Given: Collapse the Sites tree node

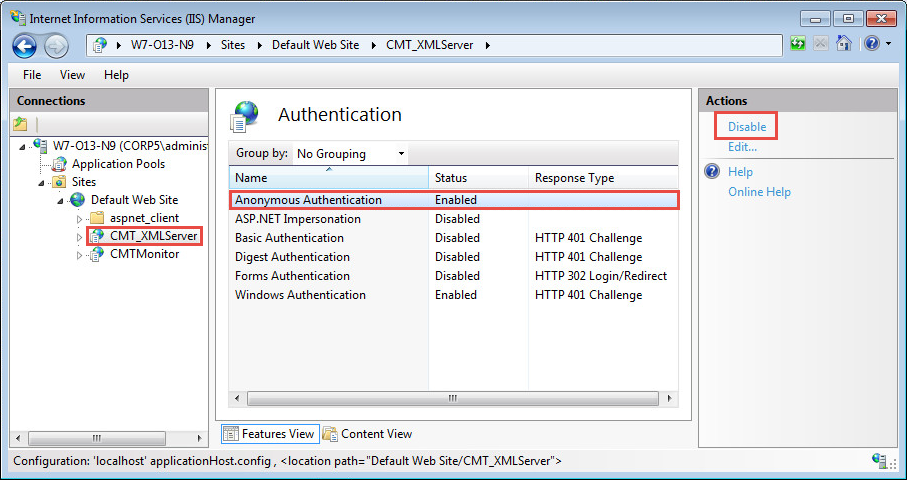Looking at the screenshot, I should click(x=42, y=182).
